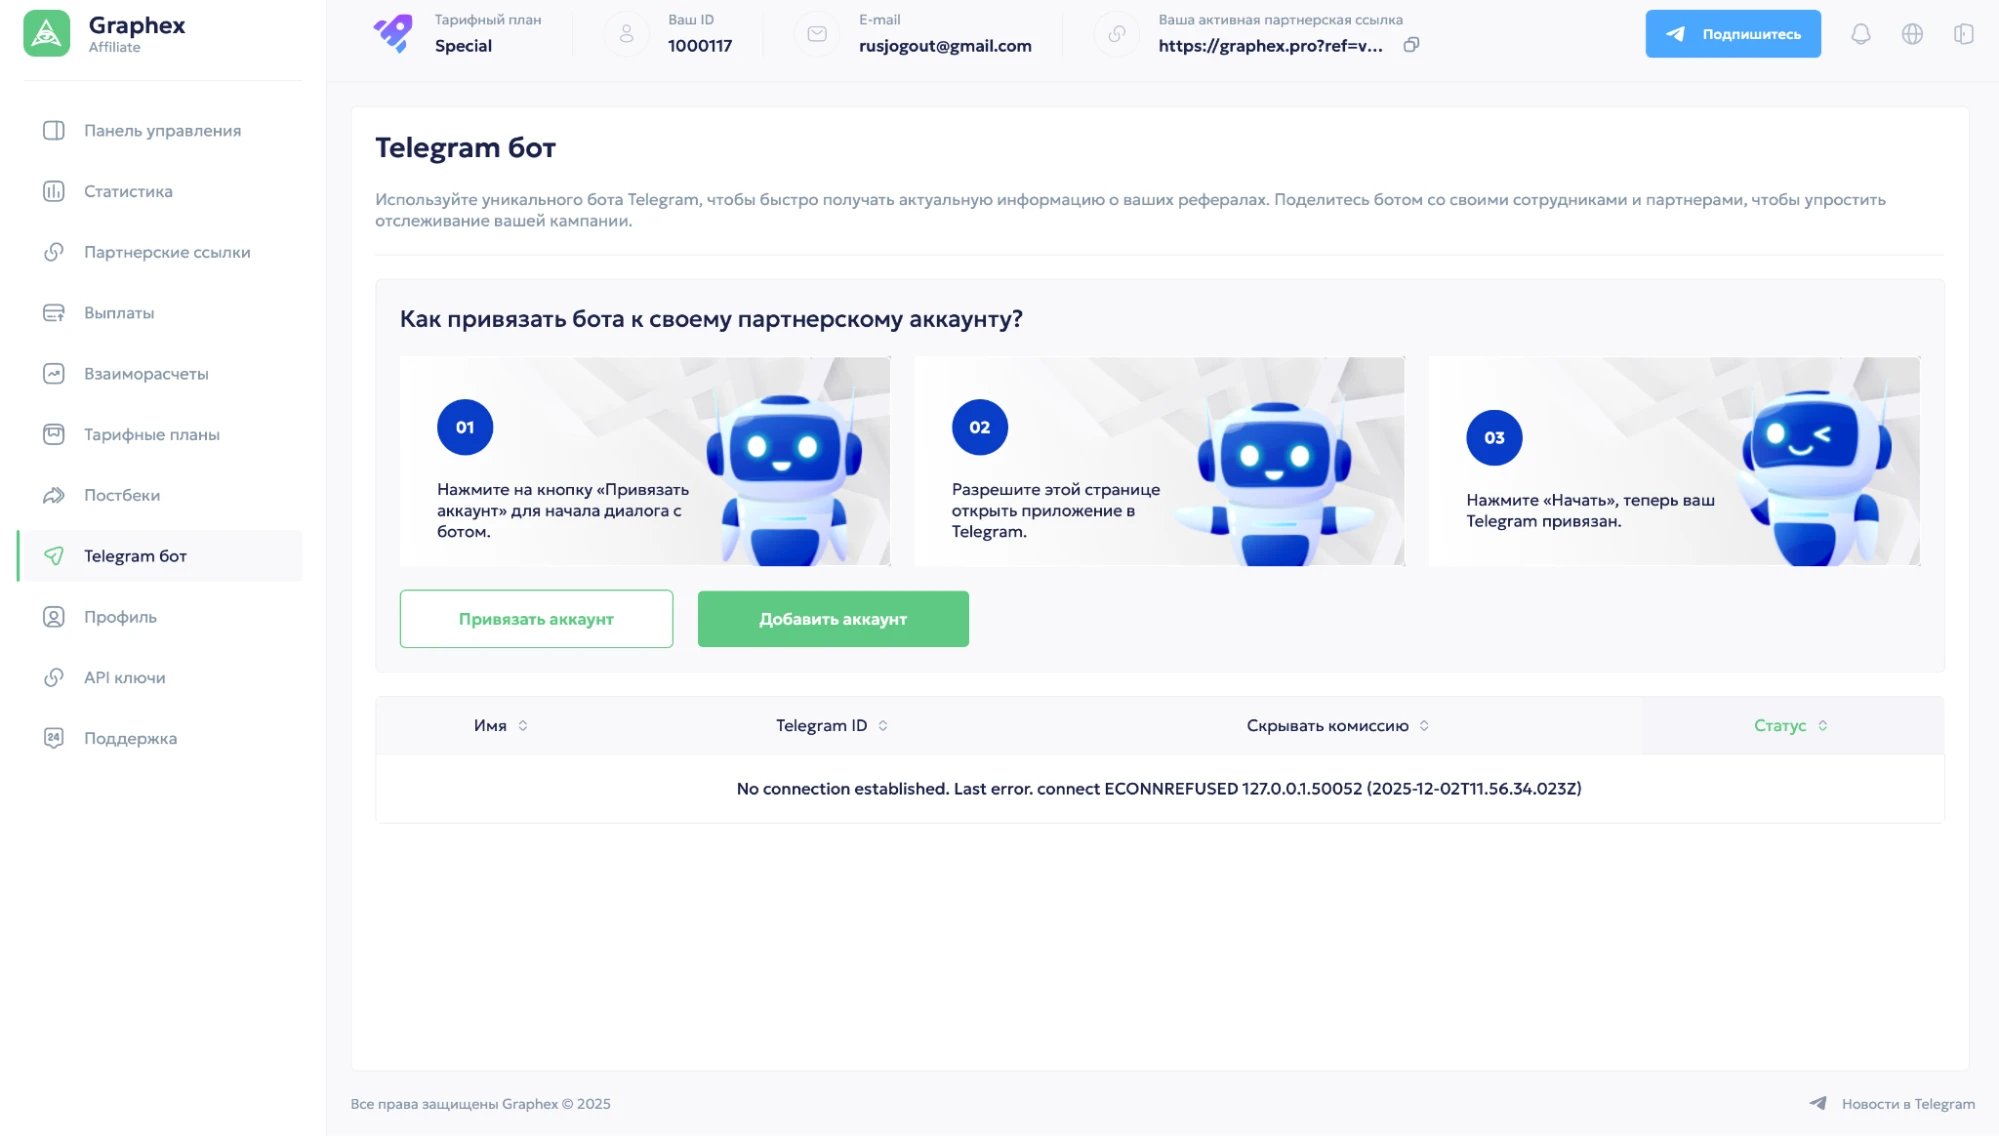Sort table by Статус column
1999x1137 pixels.
(1791, 726)
